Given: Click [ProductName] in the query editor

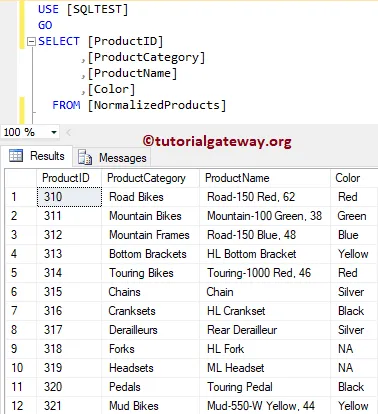Looking at the screenshot, I should point(132,73).
